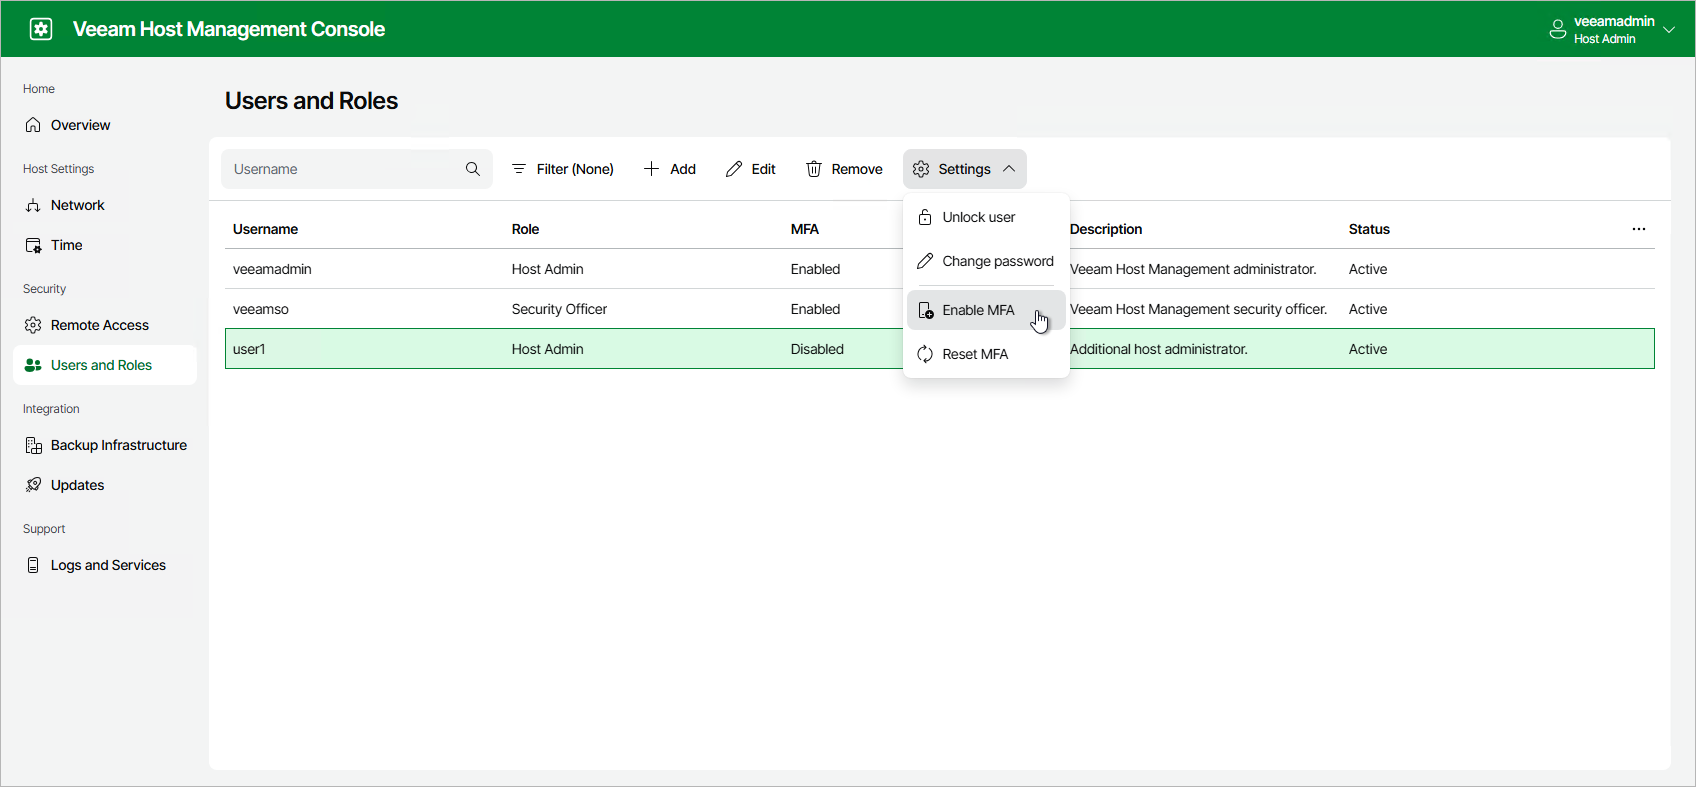
Task: Click the filter lines icon
Action: tap(519, 169)
